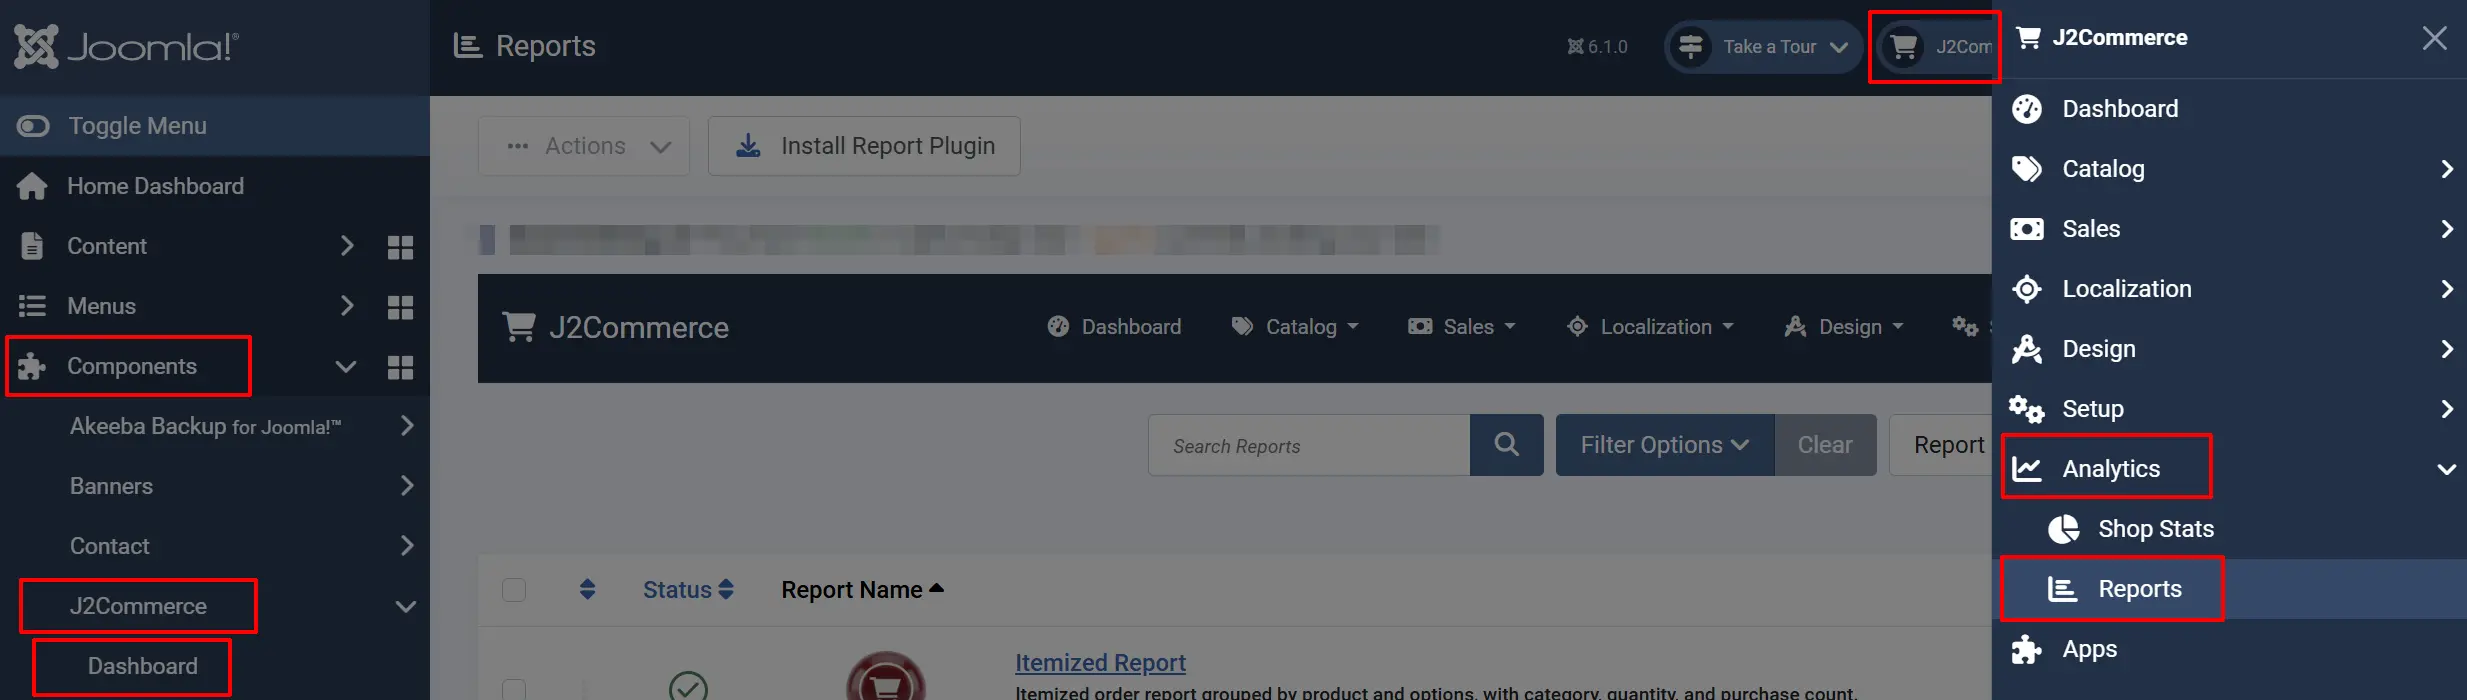Click the magnifier search button
This screenshot has width=2467, height=700.
coord(1507,445)
